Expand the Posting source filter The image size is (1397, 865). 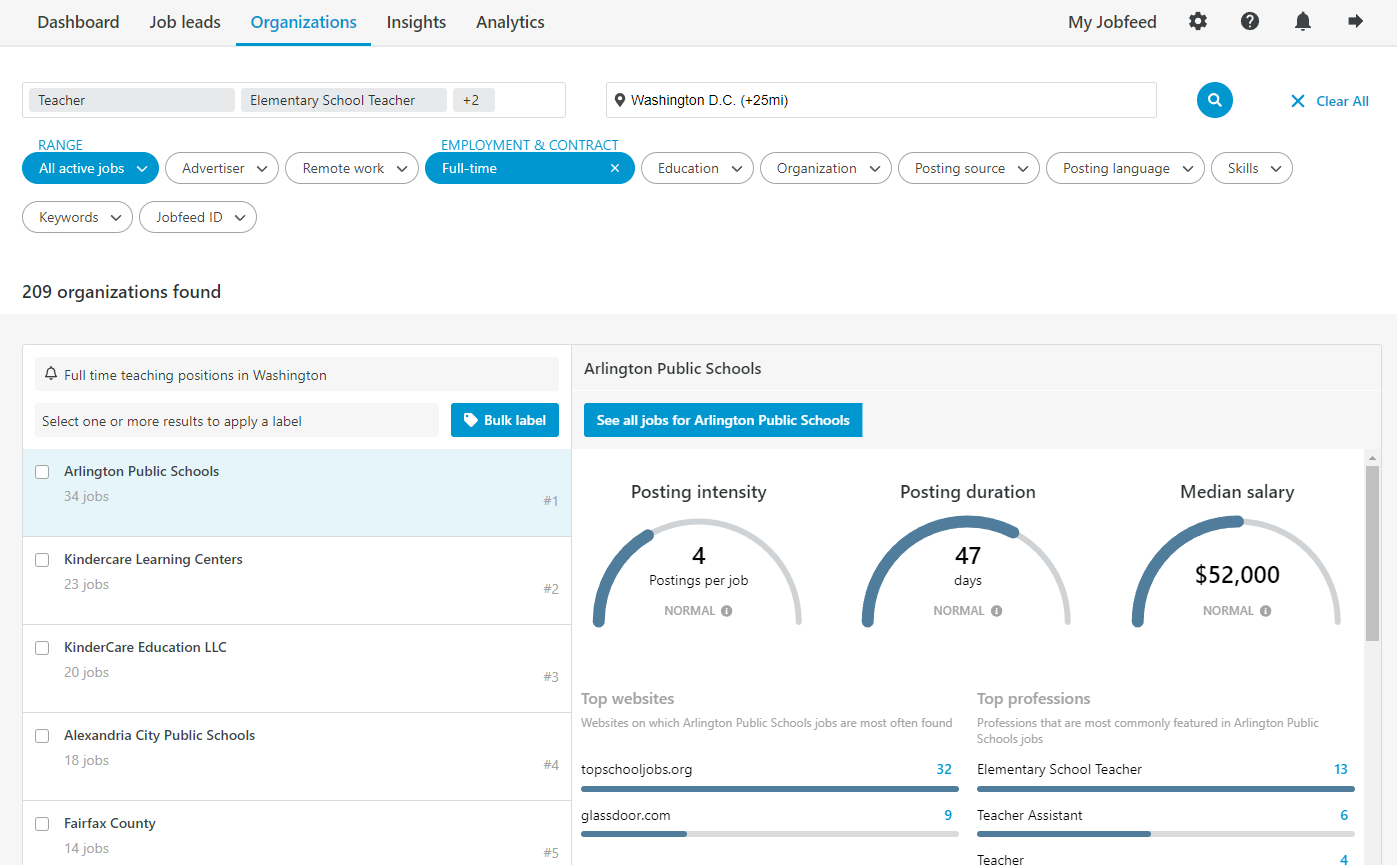tap(969, 168)
